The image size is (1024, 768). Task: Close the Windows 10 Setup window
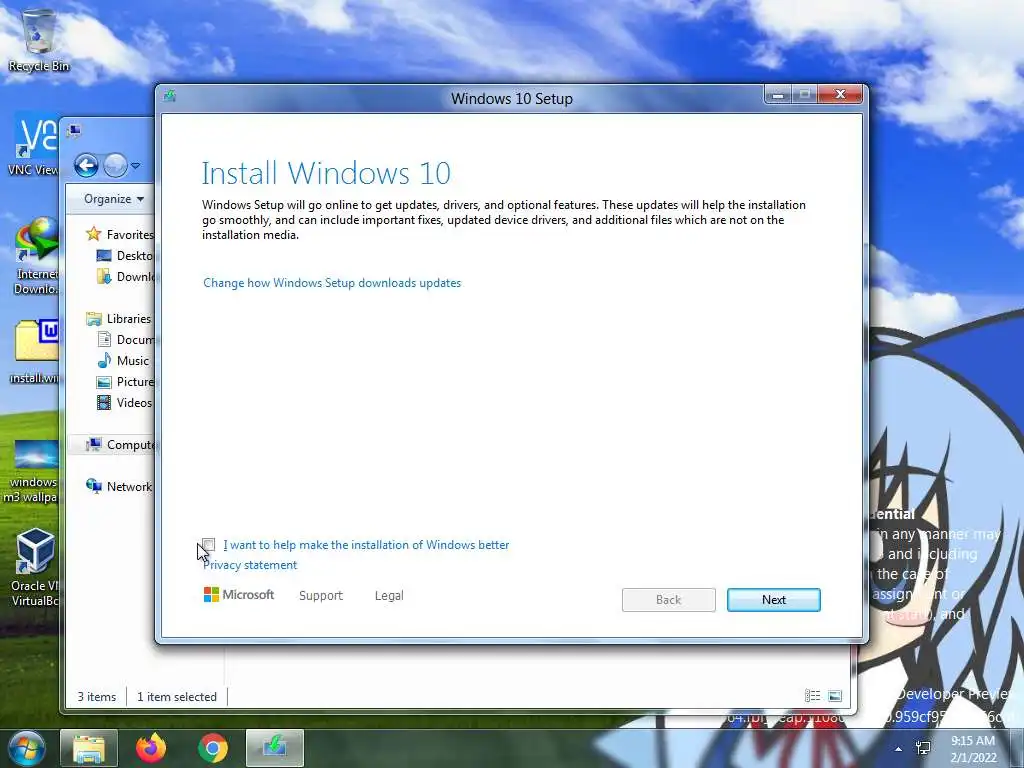pos(840,95)
